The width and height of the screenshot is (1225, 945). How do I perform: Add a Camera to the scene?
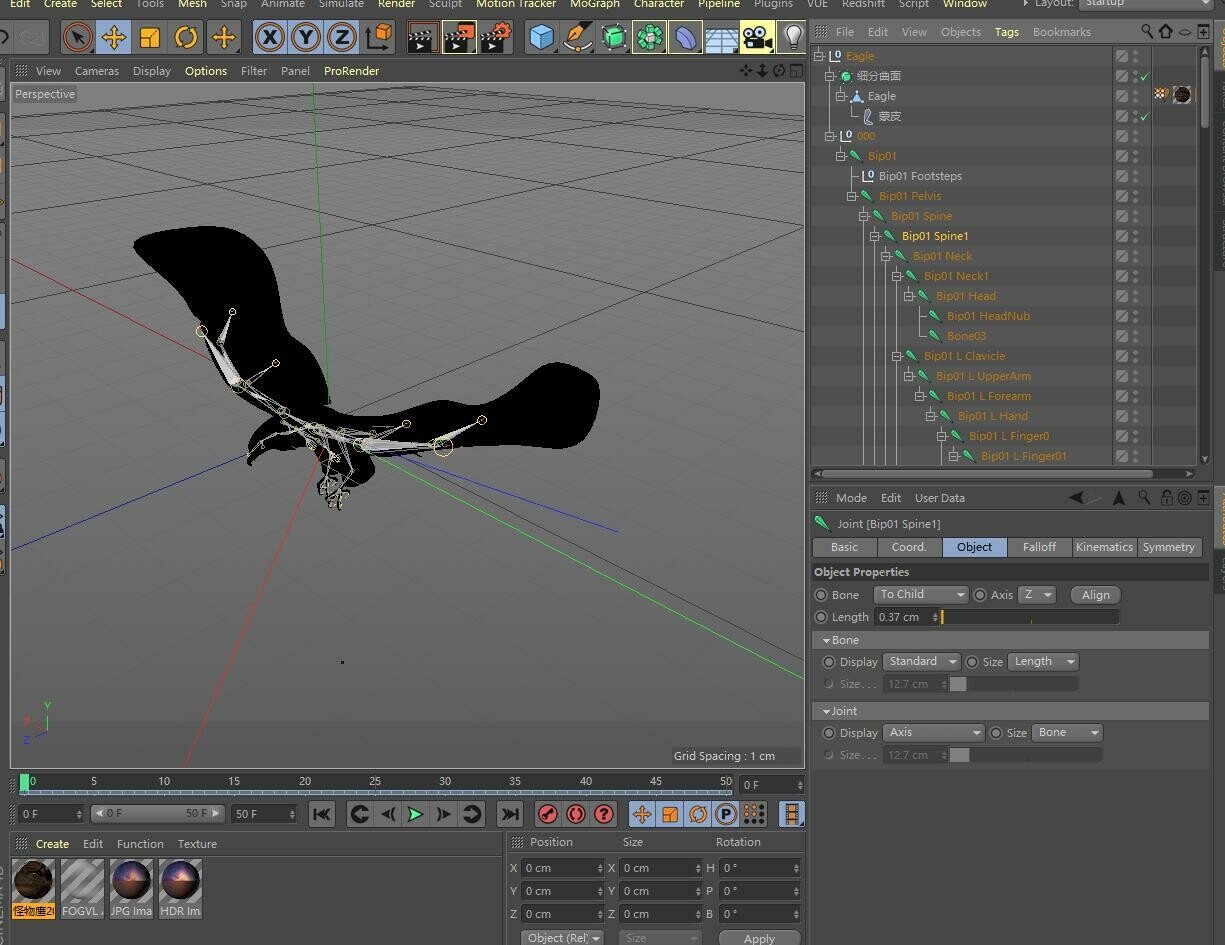coord(756,37)
